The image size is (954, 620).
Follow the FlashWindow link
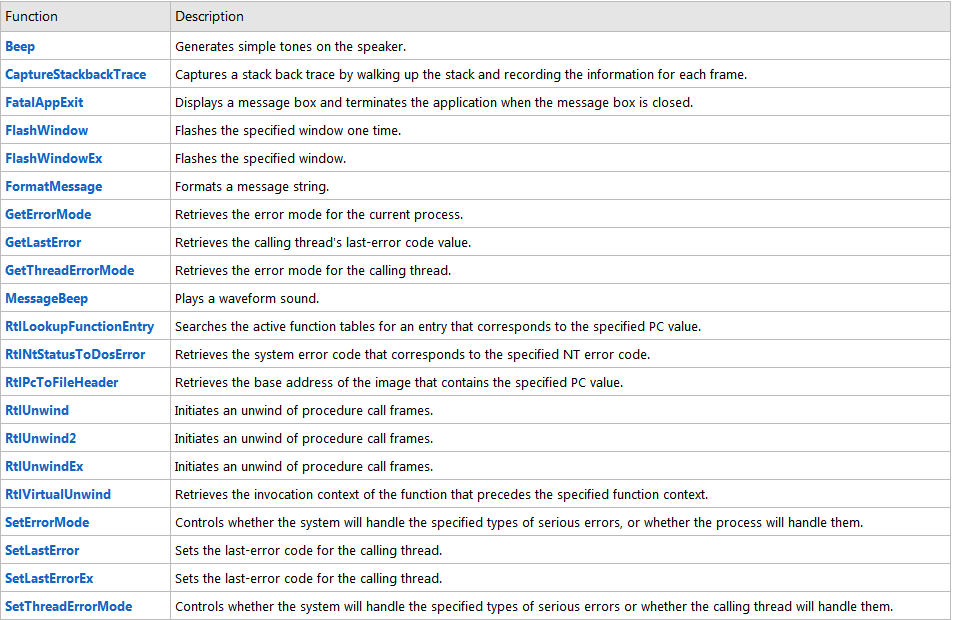click(x=46, y=130)
